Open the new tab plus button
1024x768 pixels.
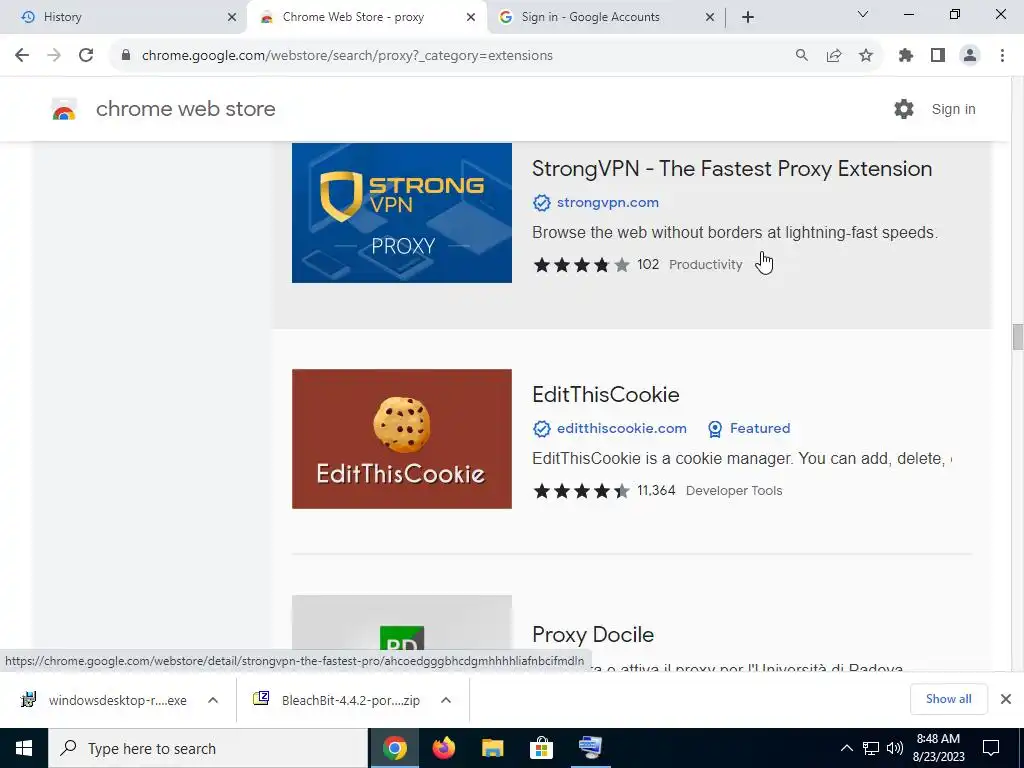(x=748, y=17)
